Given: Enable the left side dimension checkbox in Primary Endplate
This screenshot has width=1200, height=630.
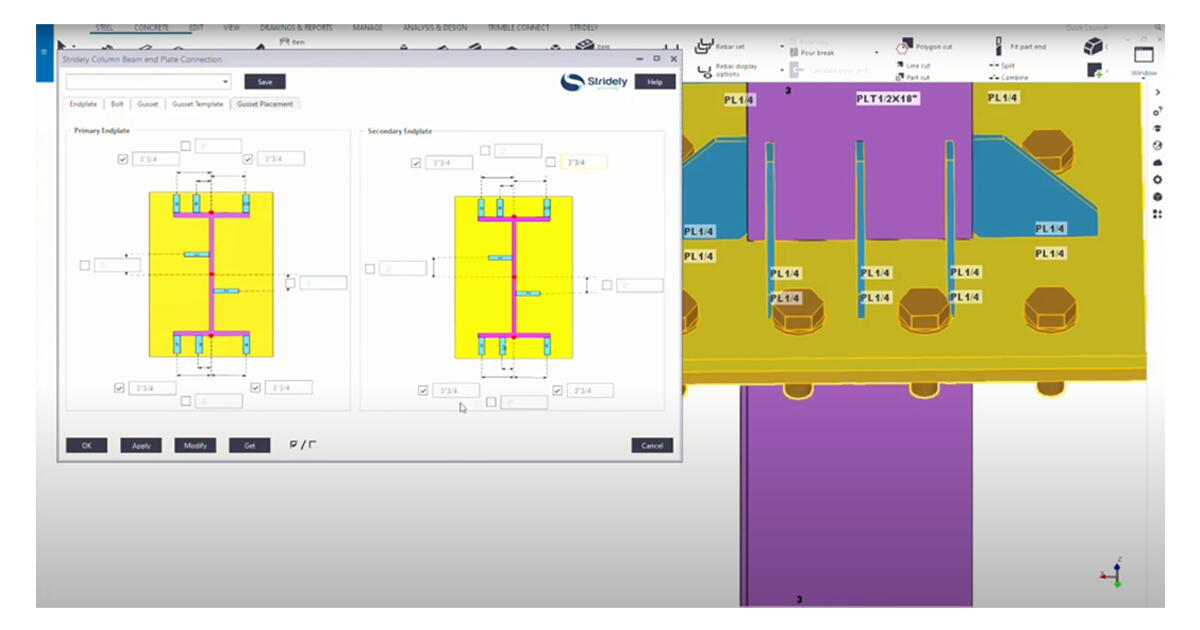Looking at the screenshot, I should point(85,264).
